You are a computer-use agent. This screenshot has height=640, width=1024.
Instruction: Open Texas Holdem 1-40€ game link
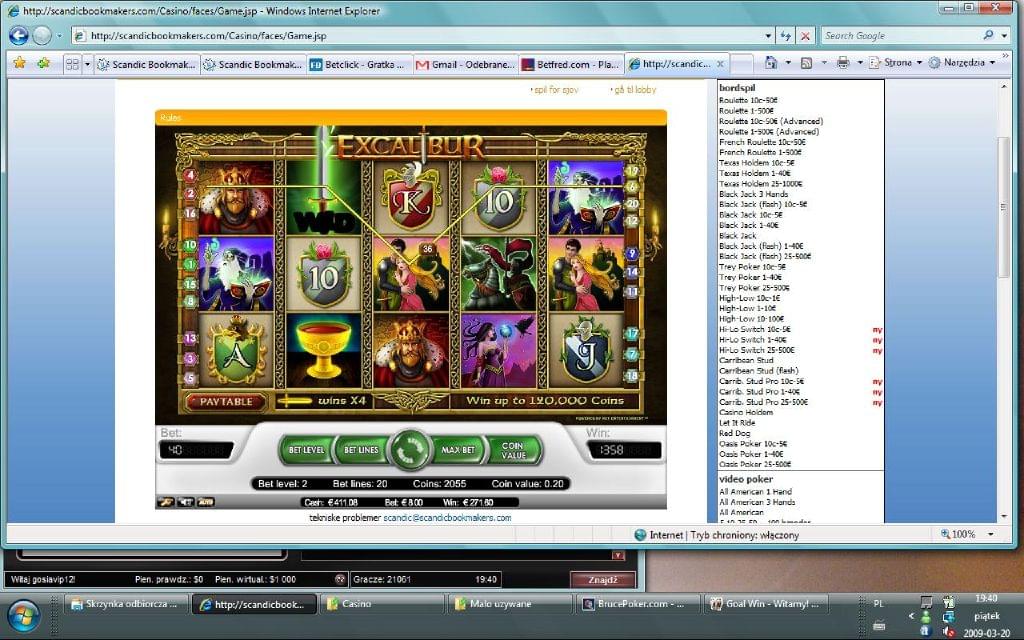[754, 174]
